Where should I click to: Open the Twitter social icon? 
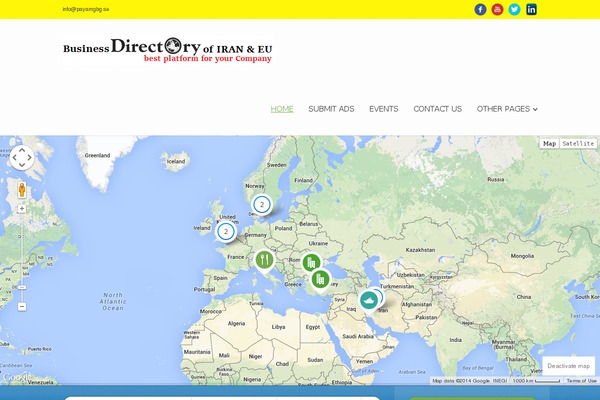[514, 9]
